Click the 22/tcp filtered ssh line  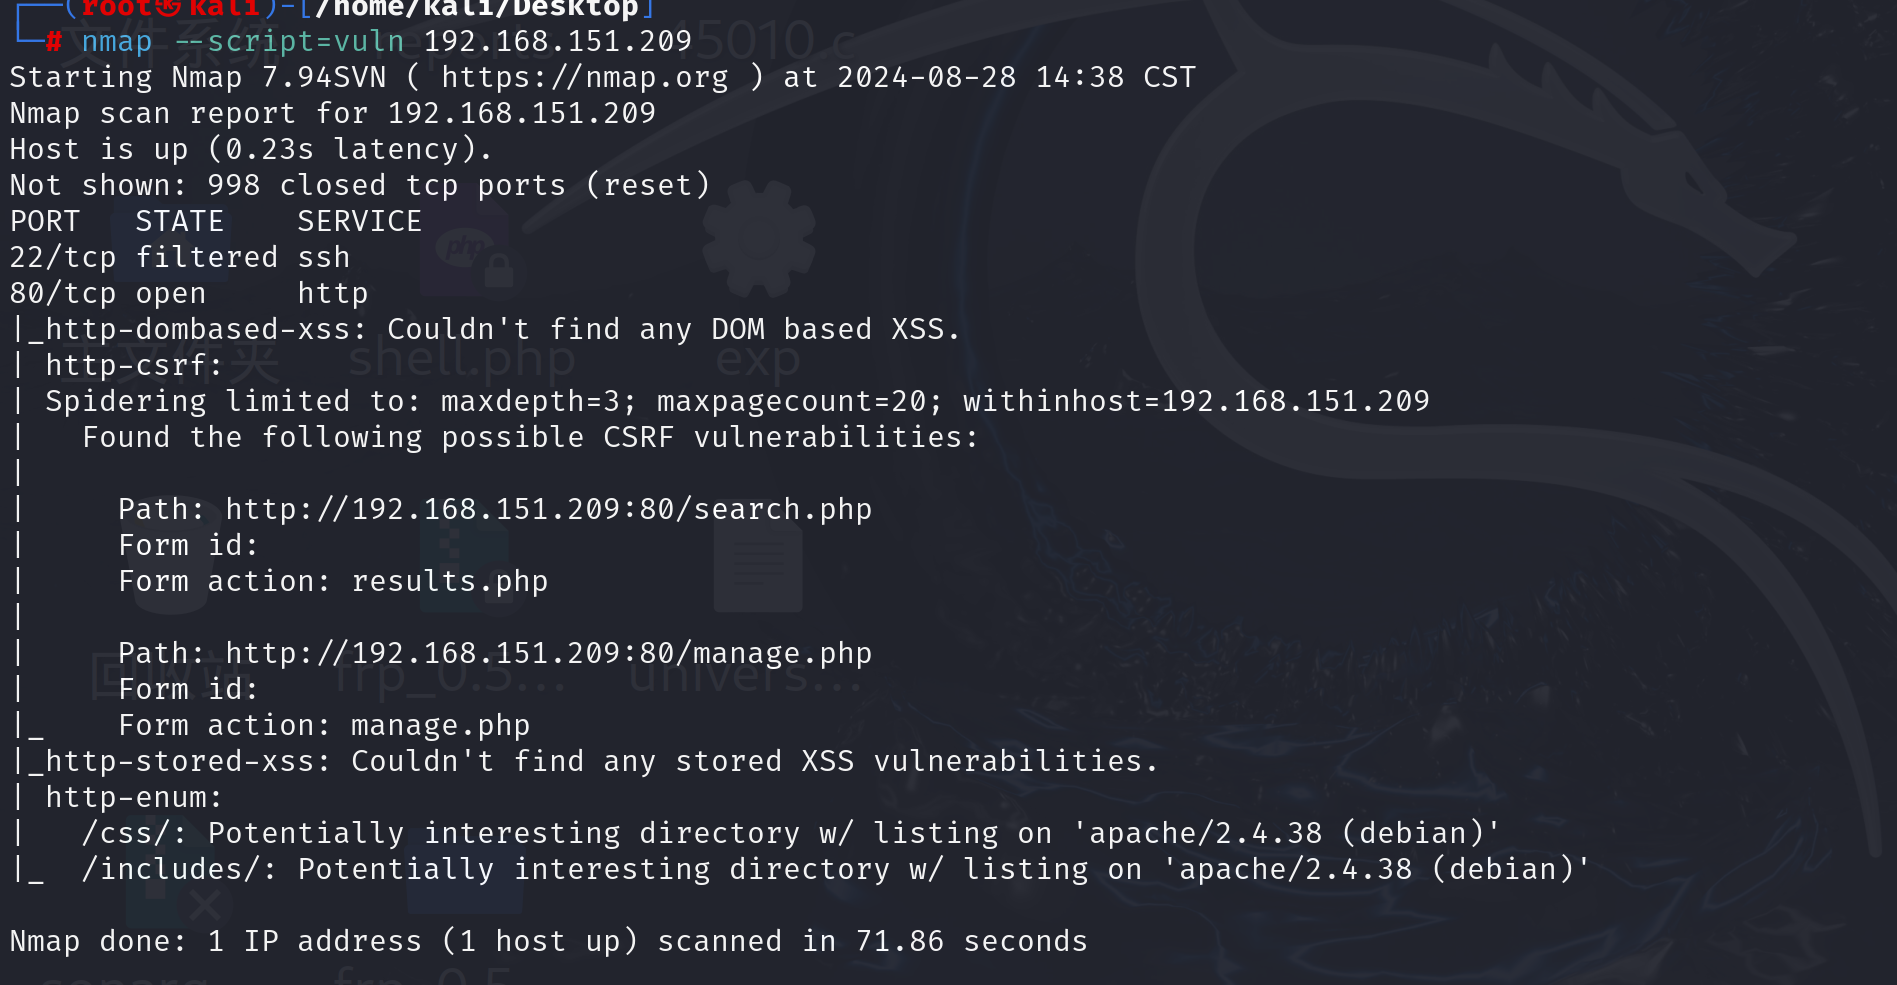[x=180, y=257]
